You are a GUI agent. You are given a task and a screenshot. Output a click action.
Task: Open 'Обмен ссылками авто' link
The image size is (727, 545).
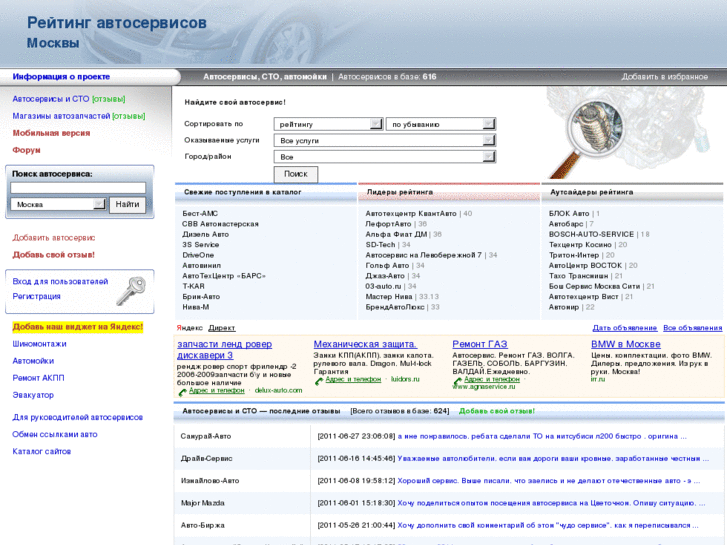(55, 434)
